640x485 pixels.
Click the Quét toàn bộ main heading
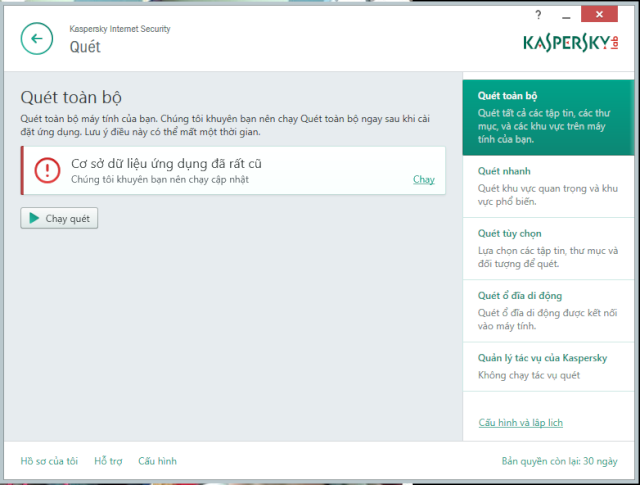[x=71, y=98]
